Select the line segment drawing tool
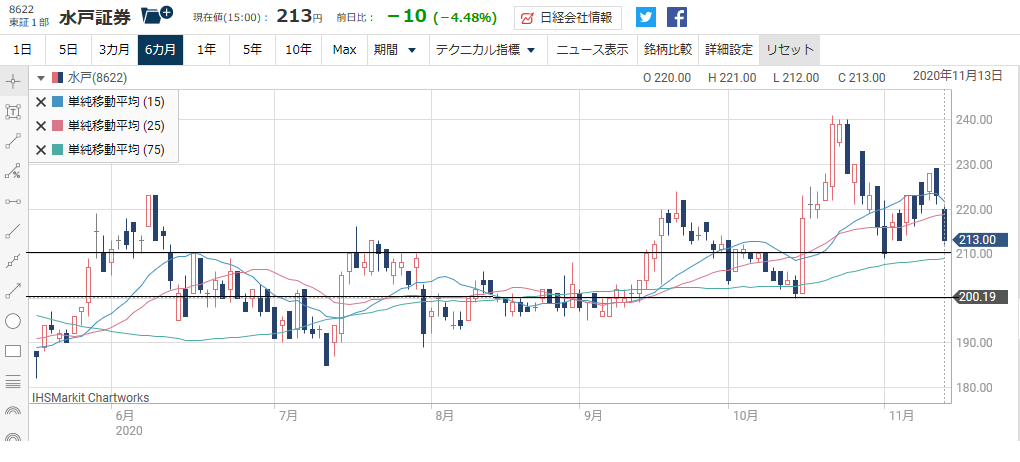Viewport: 1020px width, 462px height. pyautogui.click(x=13, y=141)
